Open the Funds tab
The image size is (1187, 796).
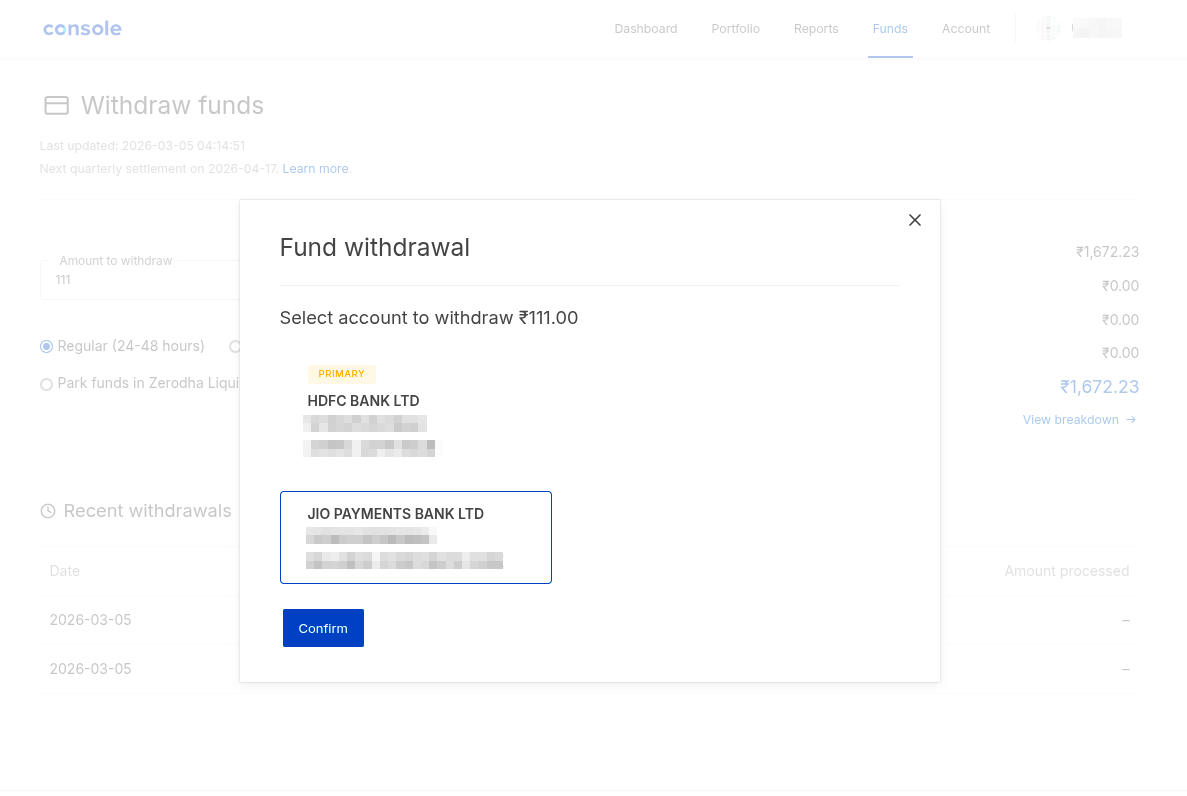[890, 29]
